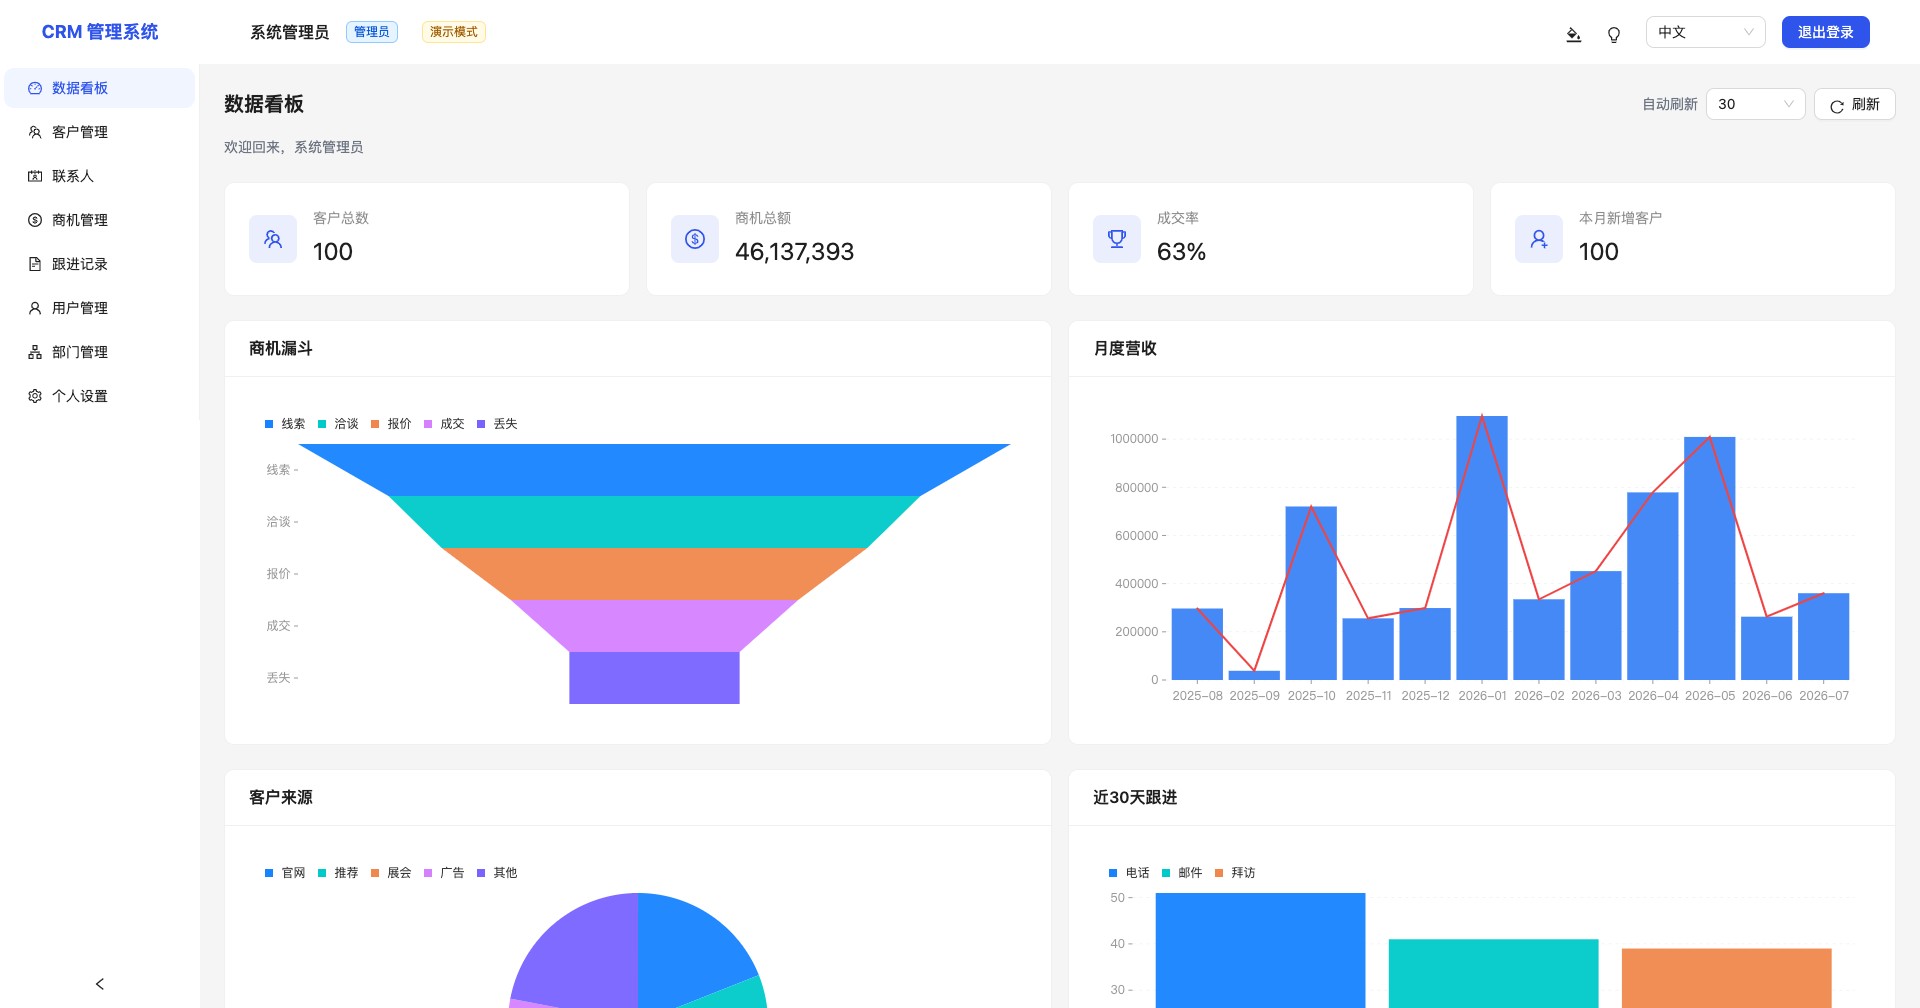Click the opportunity dollar icon in sidebar
The height and width of the screenshot is (1008, 1920).
(x=35, y=220)
